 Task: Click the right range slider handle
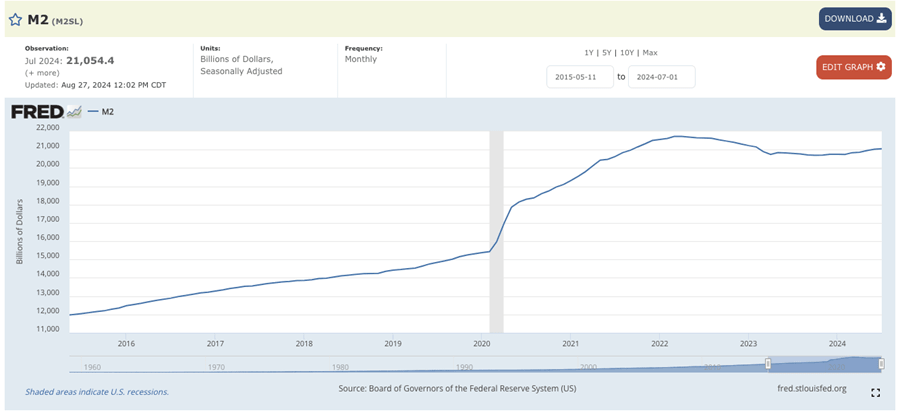[881, 364]
